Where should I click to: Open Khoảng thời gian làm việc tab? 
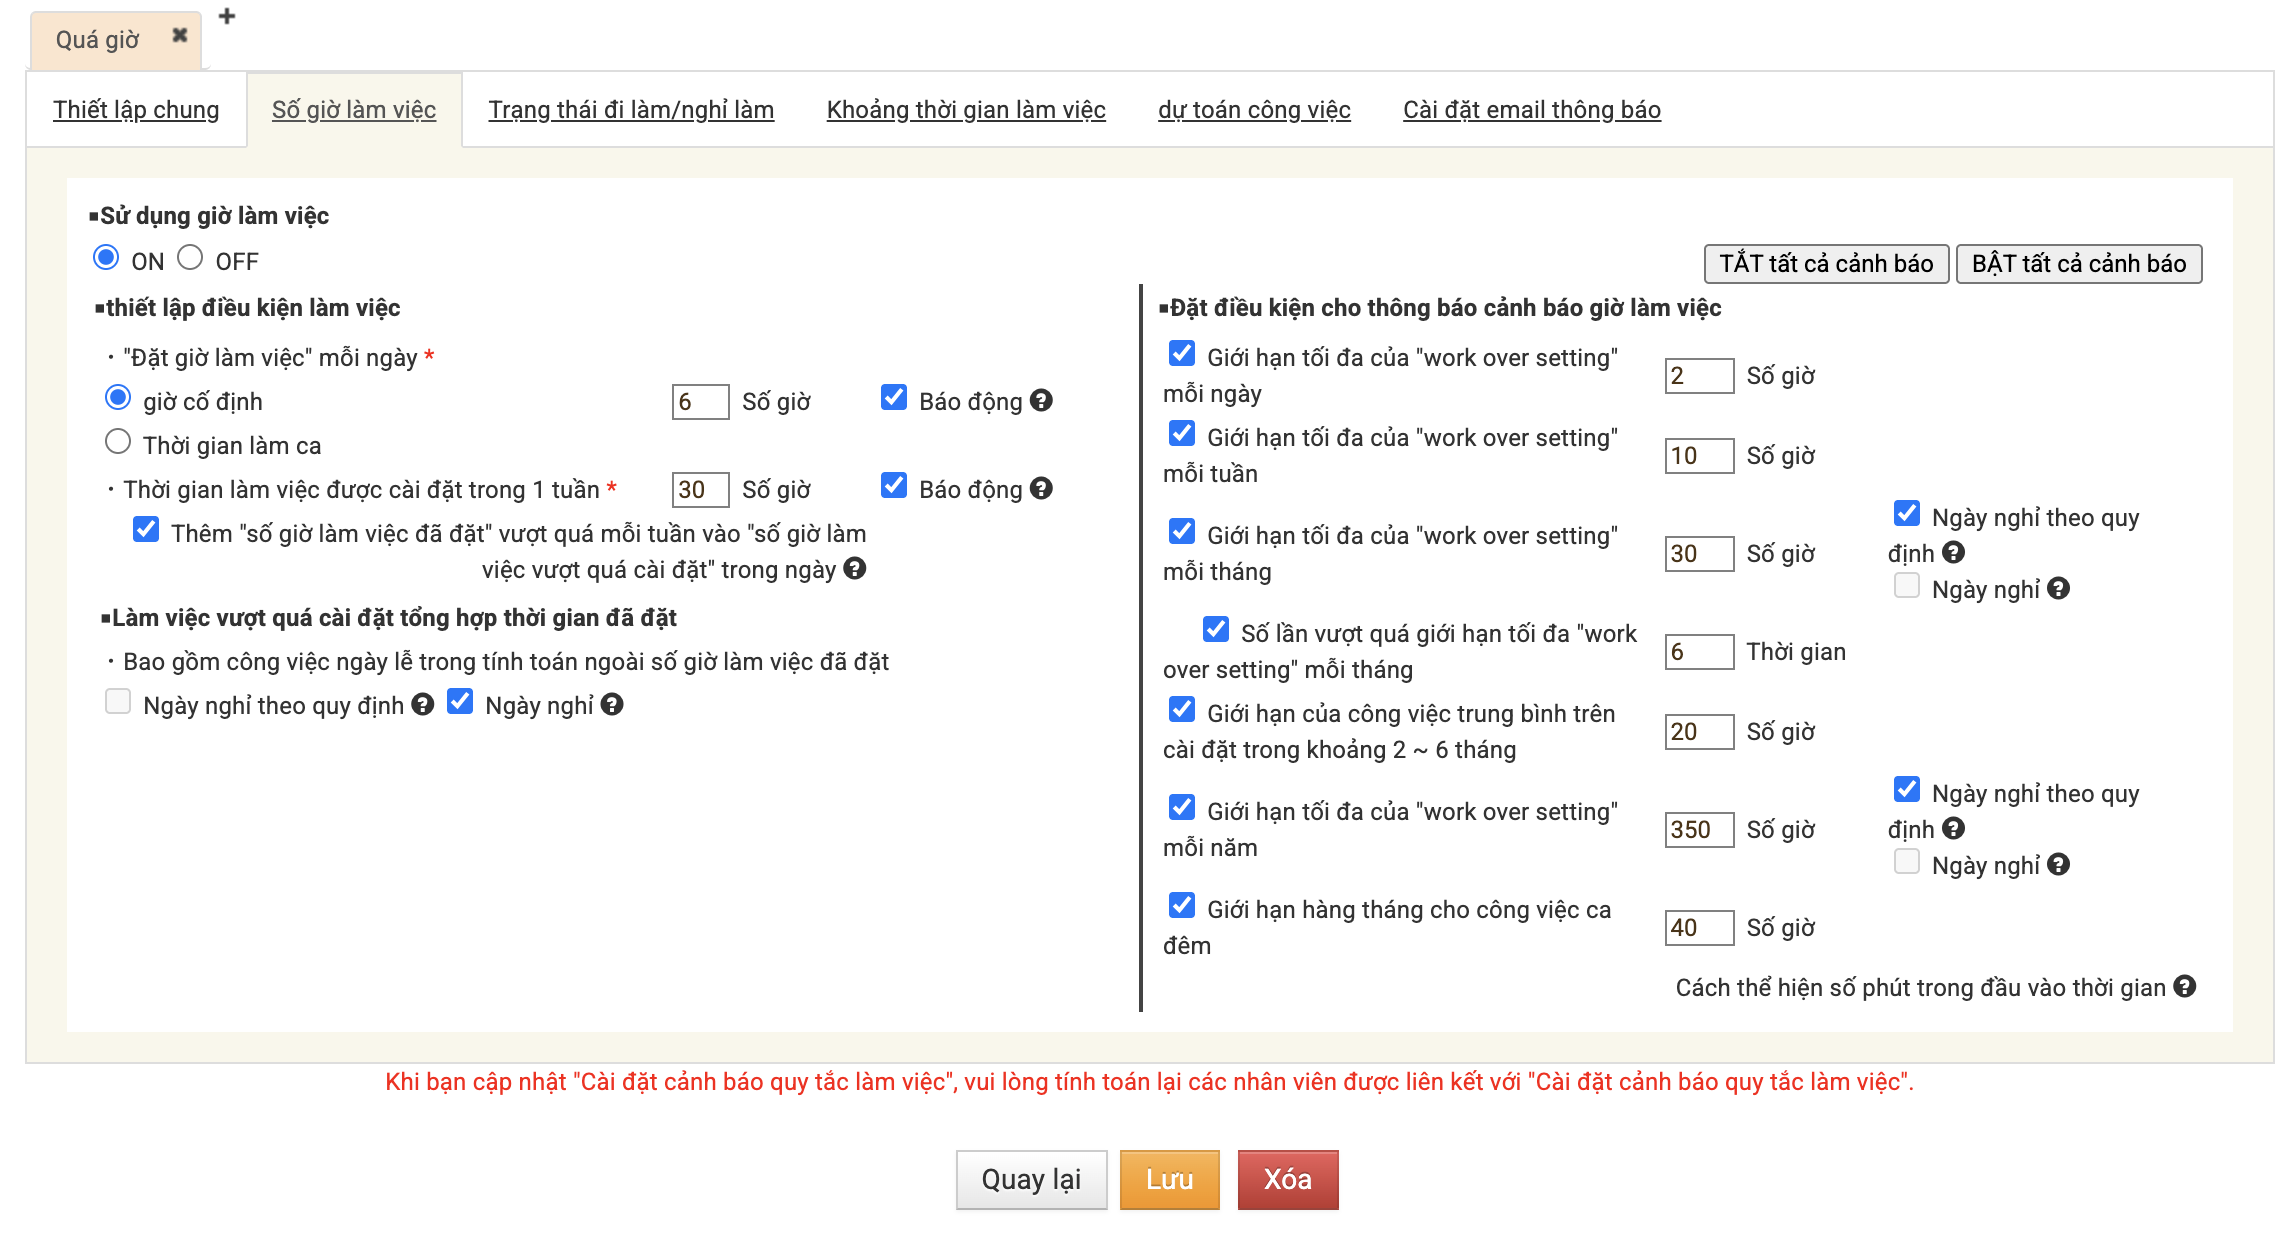point(965,110)
